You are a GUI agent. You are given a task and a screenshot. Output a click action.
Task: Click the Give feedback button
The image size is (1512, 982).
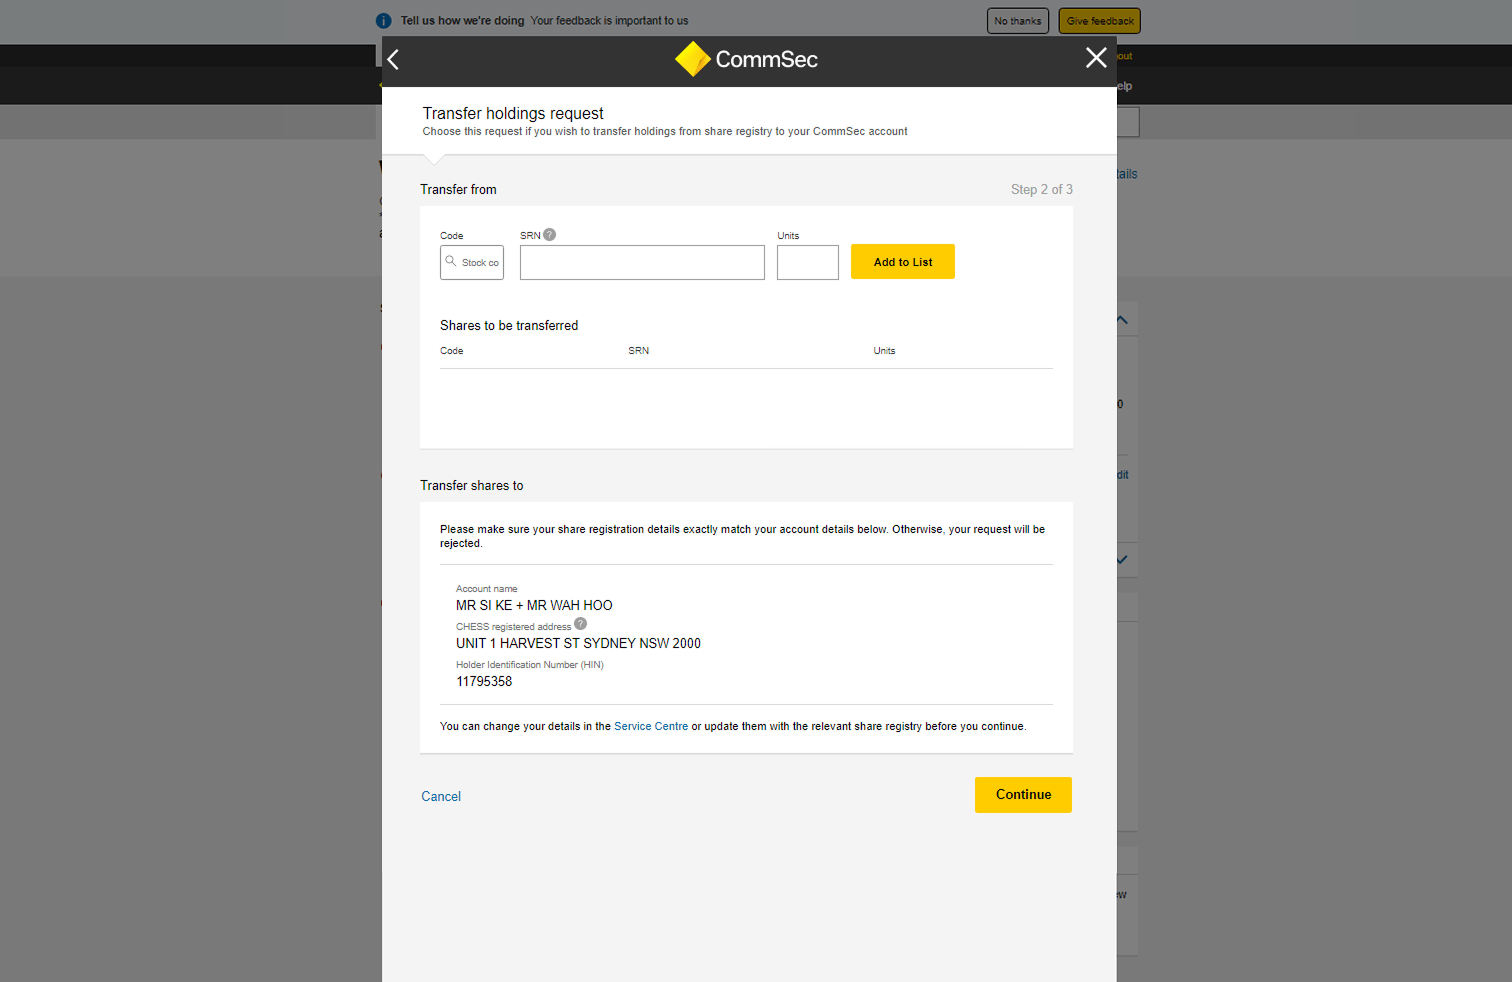click(x=1099, y=21)
